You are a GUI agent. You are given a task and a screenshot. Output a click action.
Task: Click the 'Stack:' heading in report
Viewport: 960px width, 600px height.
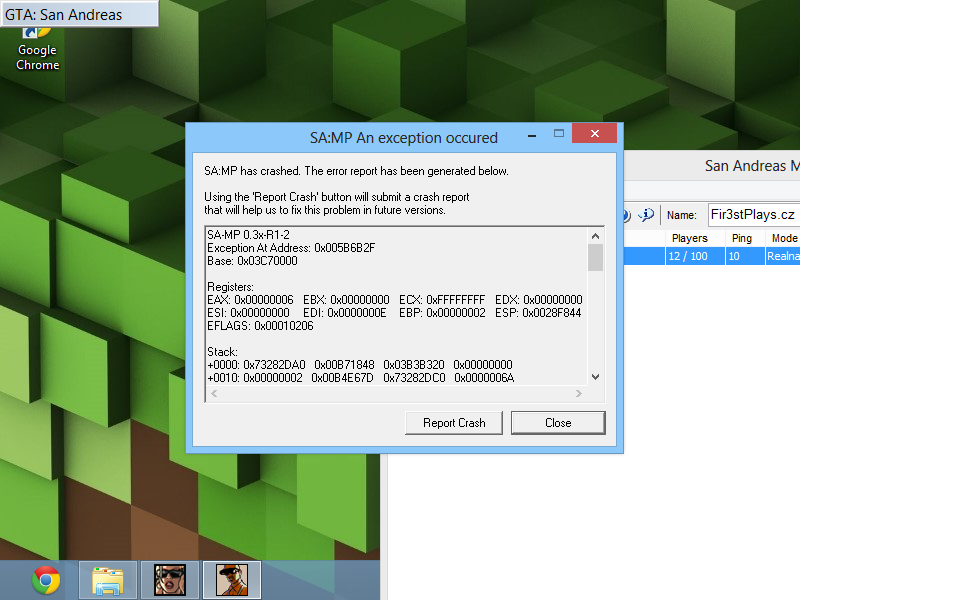click(222, 352)
